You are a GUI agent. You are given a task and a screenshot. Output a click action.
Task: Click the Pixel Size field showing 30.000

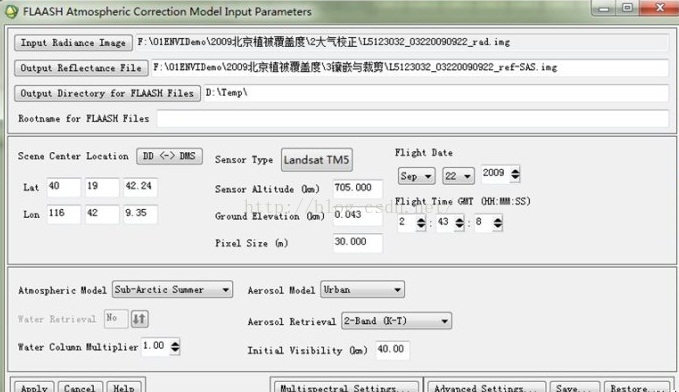(358, 242)
